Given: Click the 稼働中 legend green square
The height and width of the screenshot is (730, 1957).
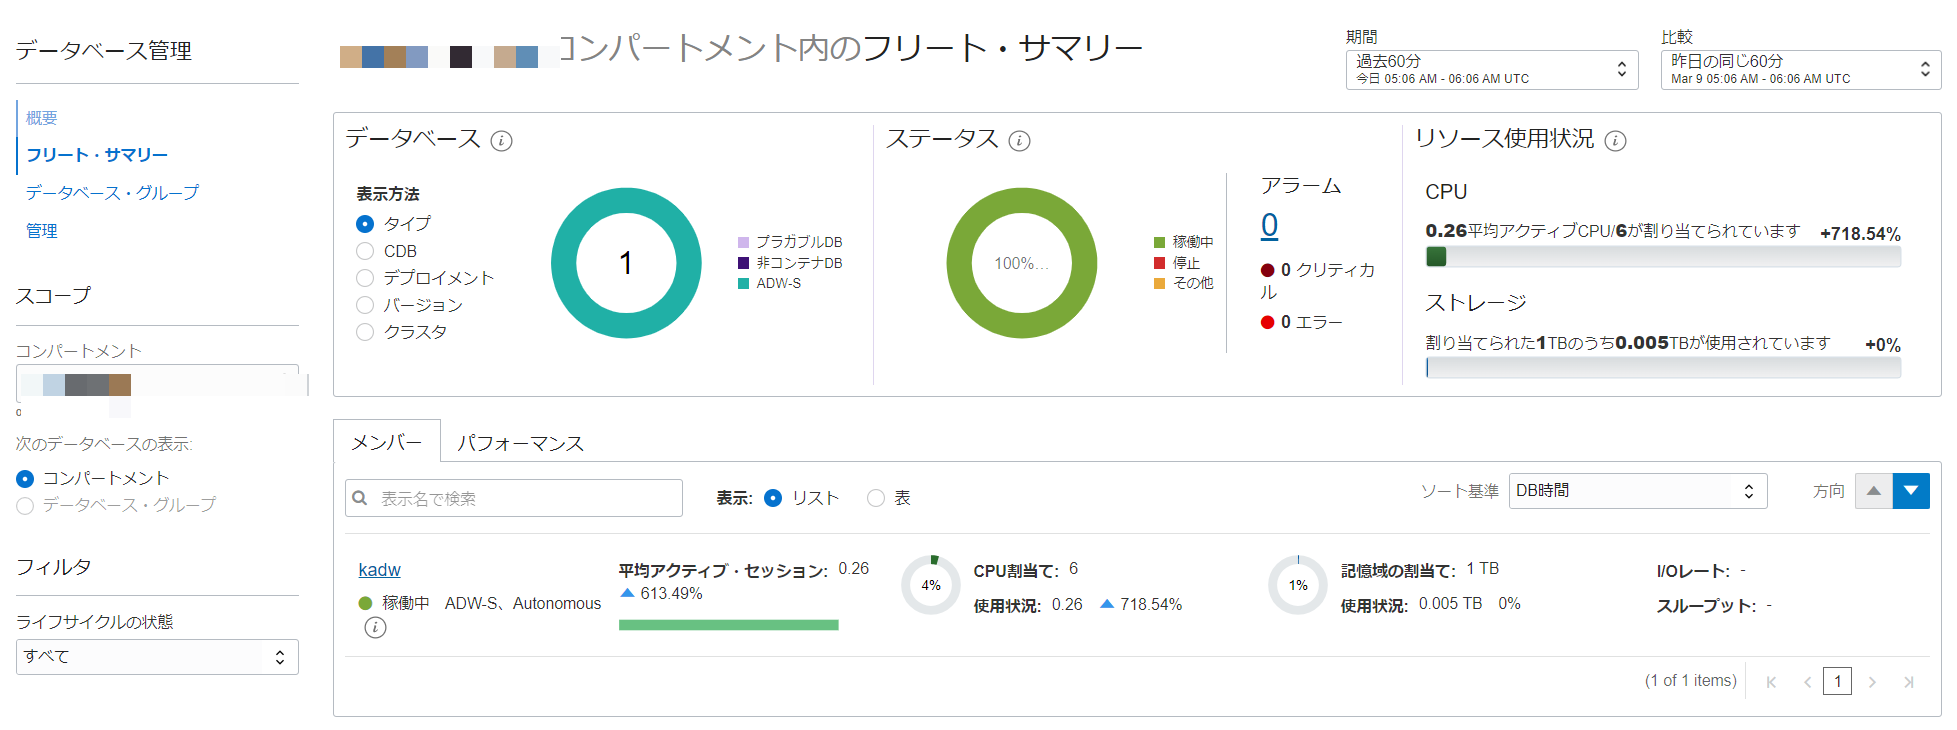Looking at the screenshot, I should 1159,242.
